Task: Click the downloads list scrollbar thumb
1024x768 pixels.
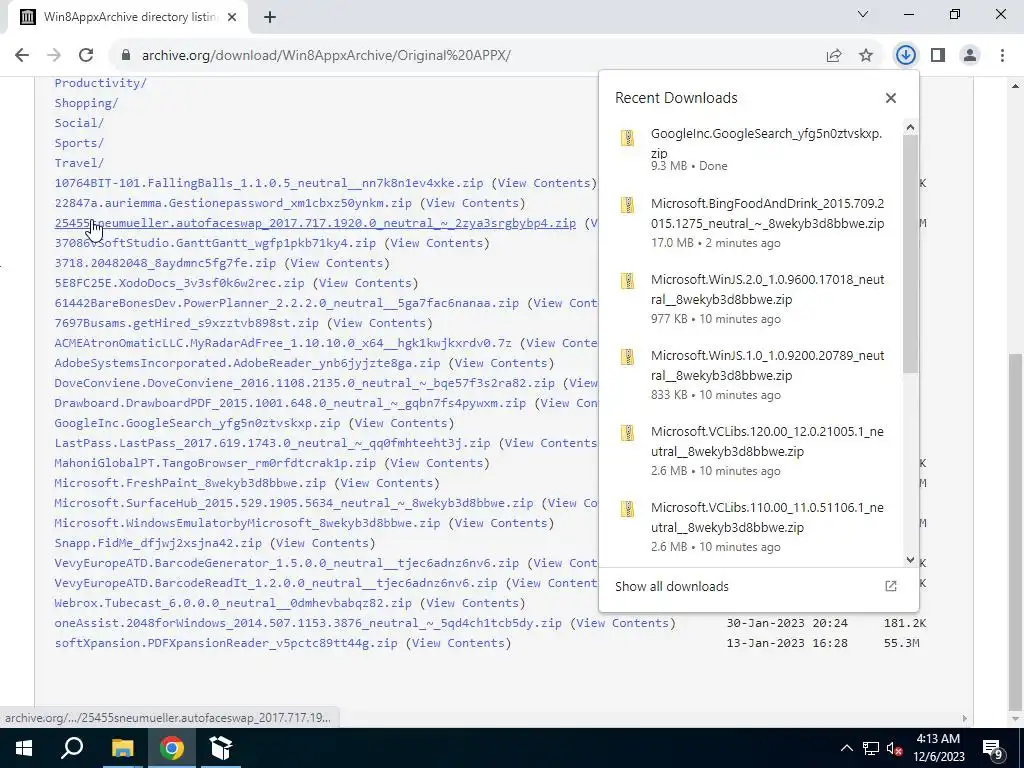Action: point(911,254)
